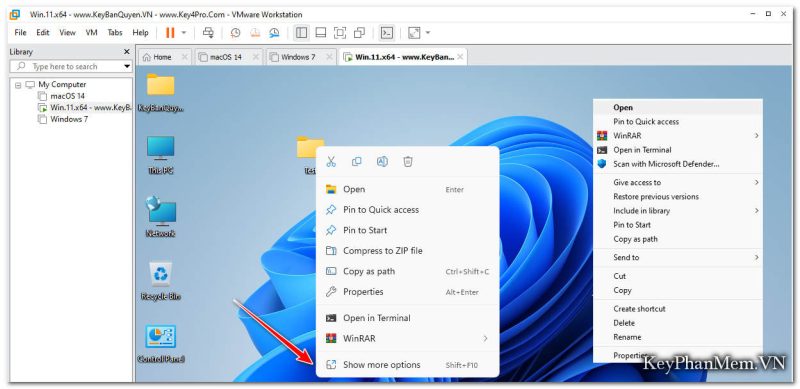The width and height of the screenshot is (800, 389).
Task: Select This PC desktop icon
Action: point(161,155)
